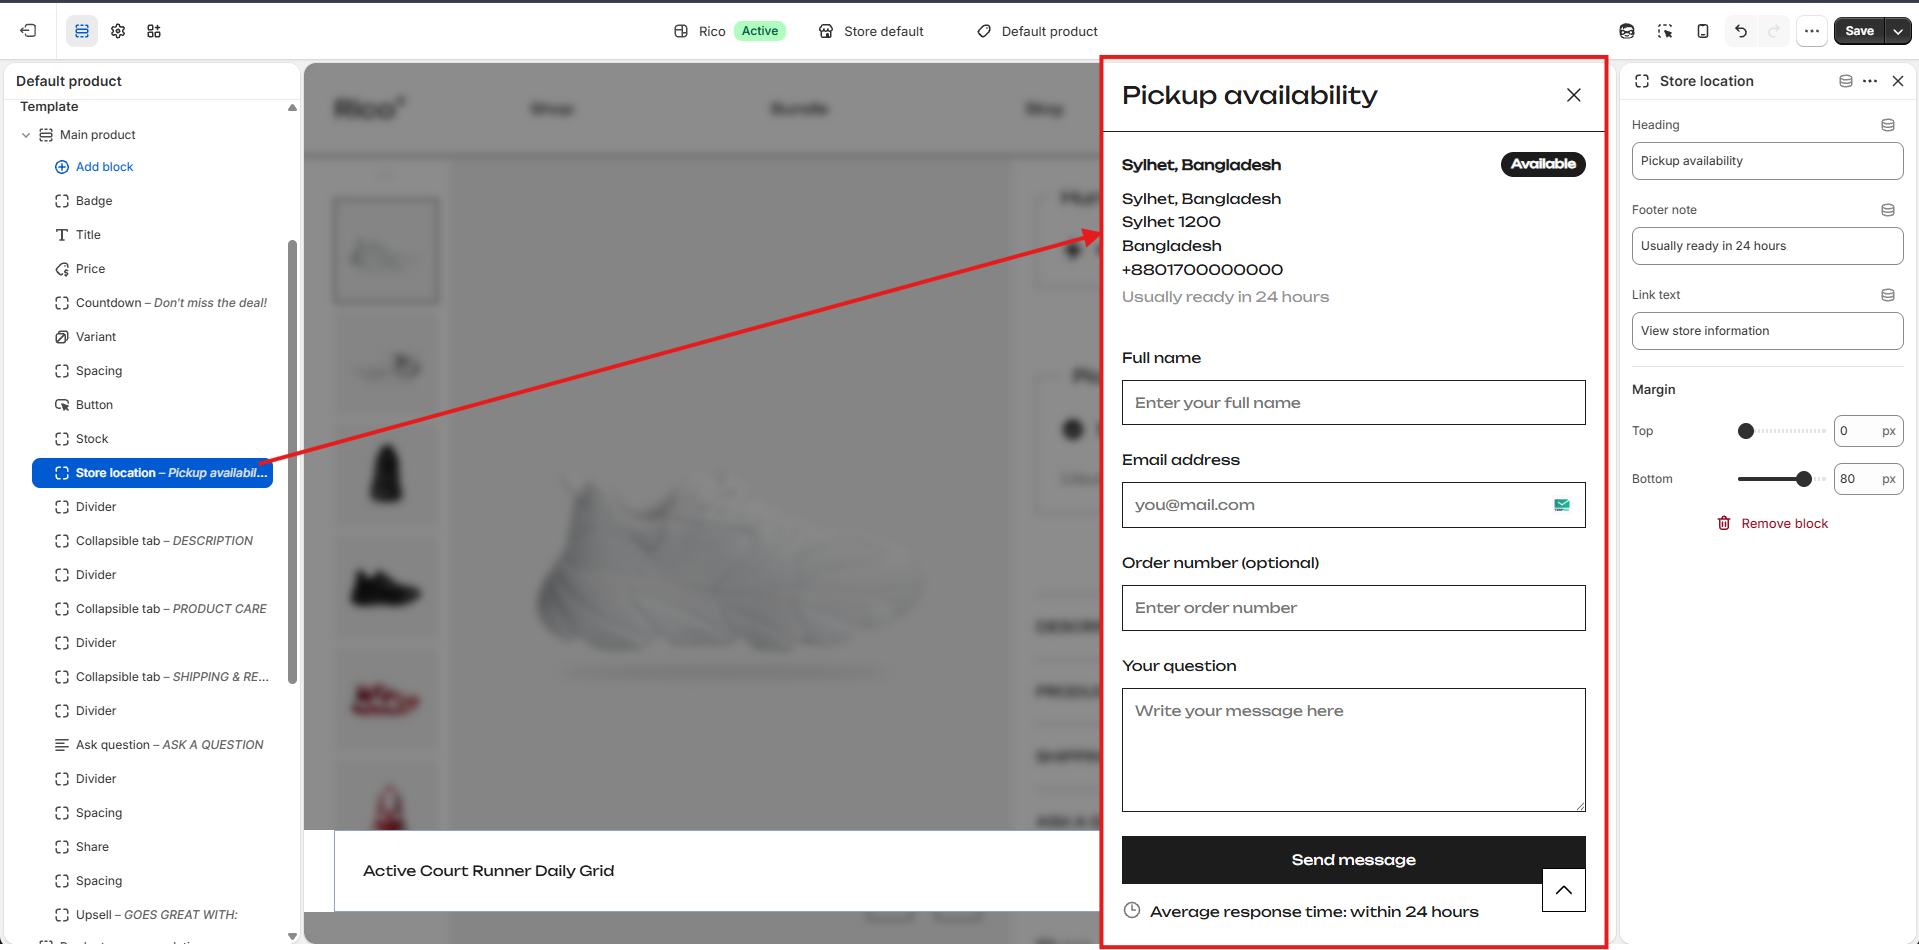Select Upsell GOES GREAT WITH block
1919x950 pixels.
pyautogui.click(x=152, y=915)
